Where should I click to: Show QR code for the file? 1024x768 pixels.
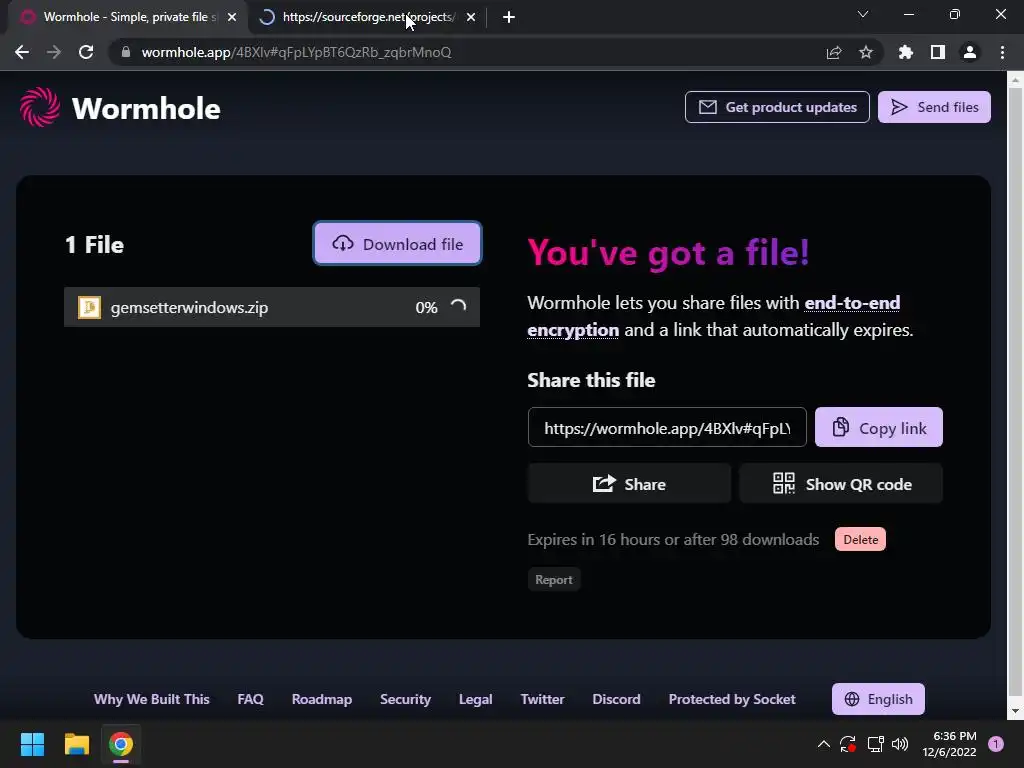[841, 484]
